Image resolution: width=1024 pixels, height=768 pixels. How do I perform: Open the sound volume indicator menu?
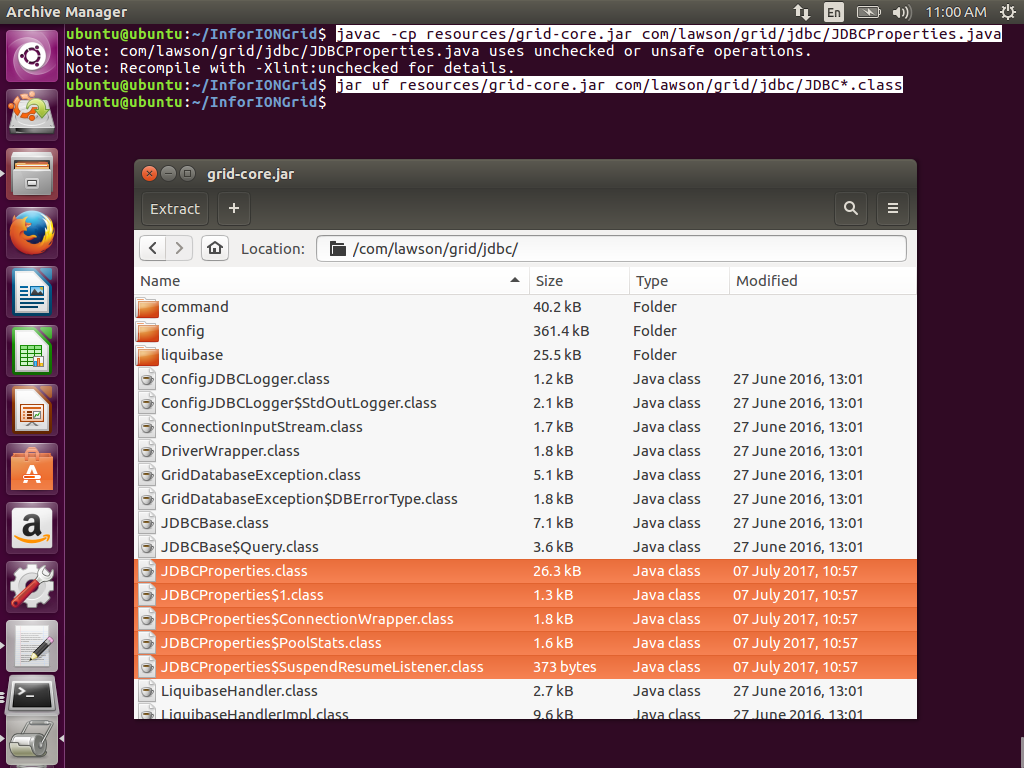point(900,12)
